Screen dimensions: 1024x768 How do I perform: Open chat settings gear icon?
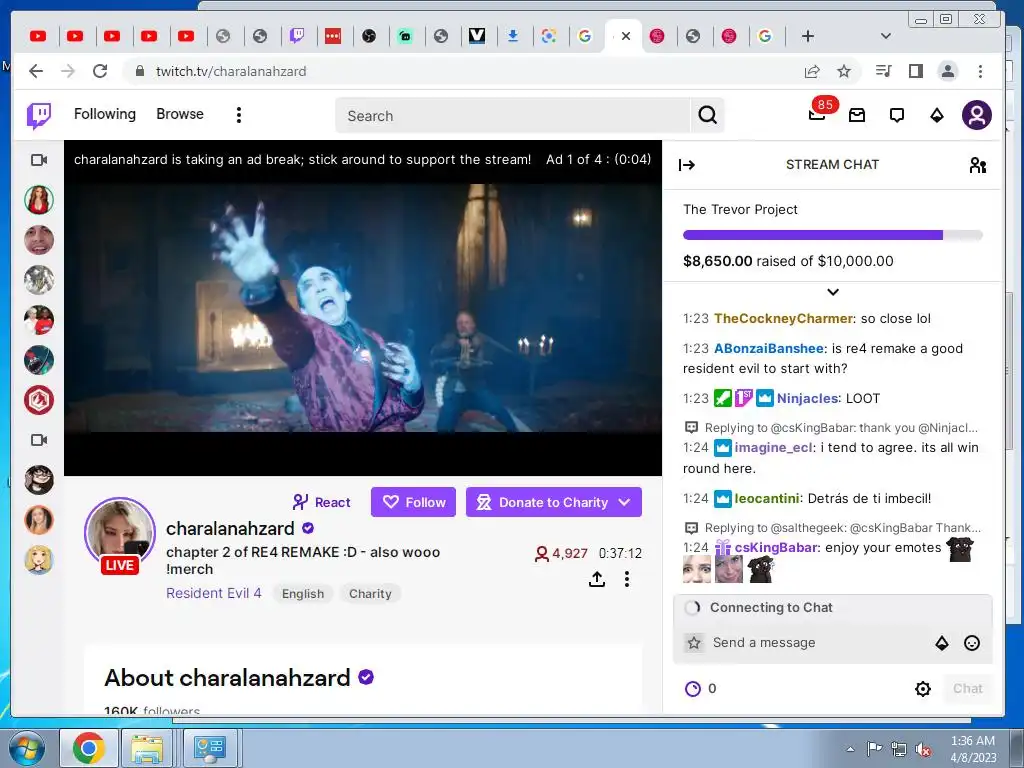tap(923, 689)
